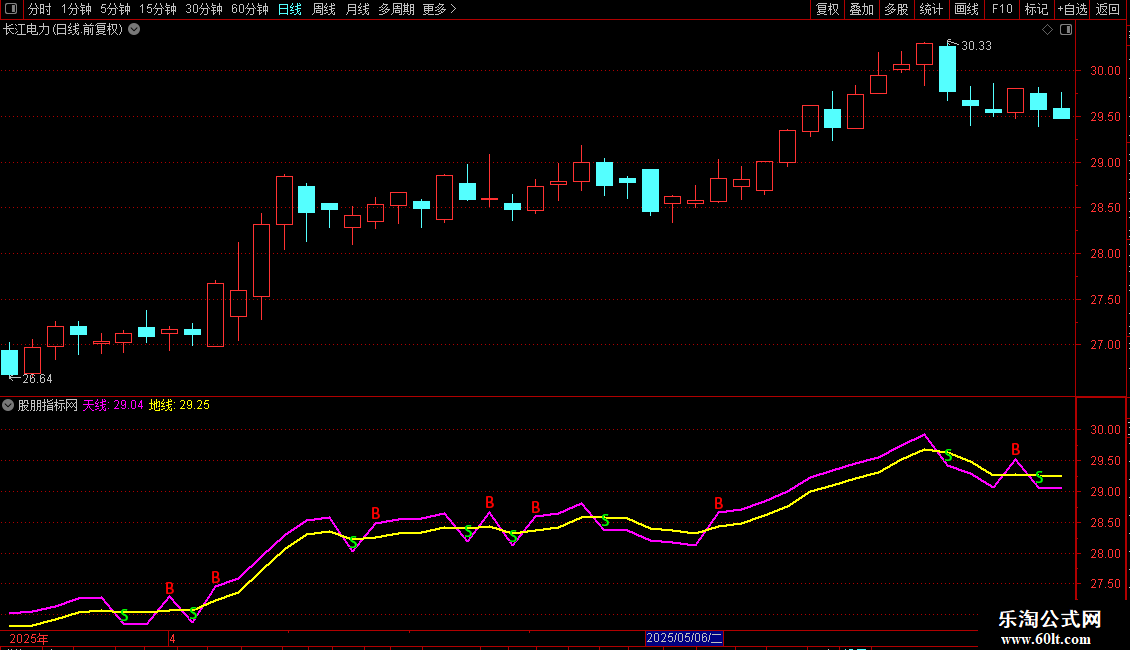Viewport: 1130px width, 650px height.
Task: Click the window layout icon above price axis
Action: (1066, 30)
